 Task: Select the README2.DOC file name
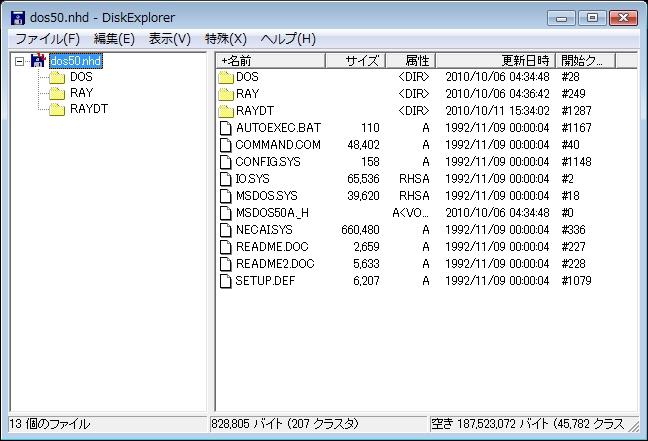275,264
